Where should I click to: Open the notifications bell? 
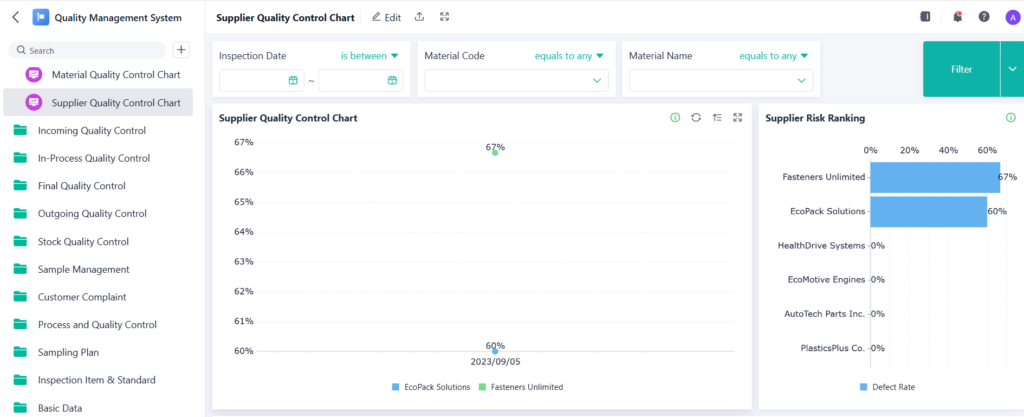click(957, 17)
